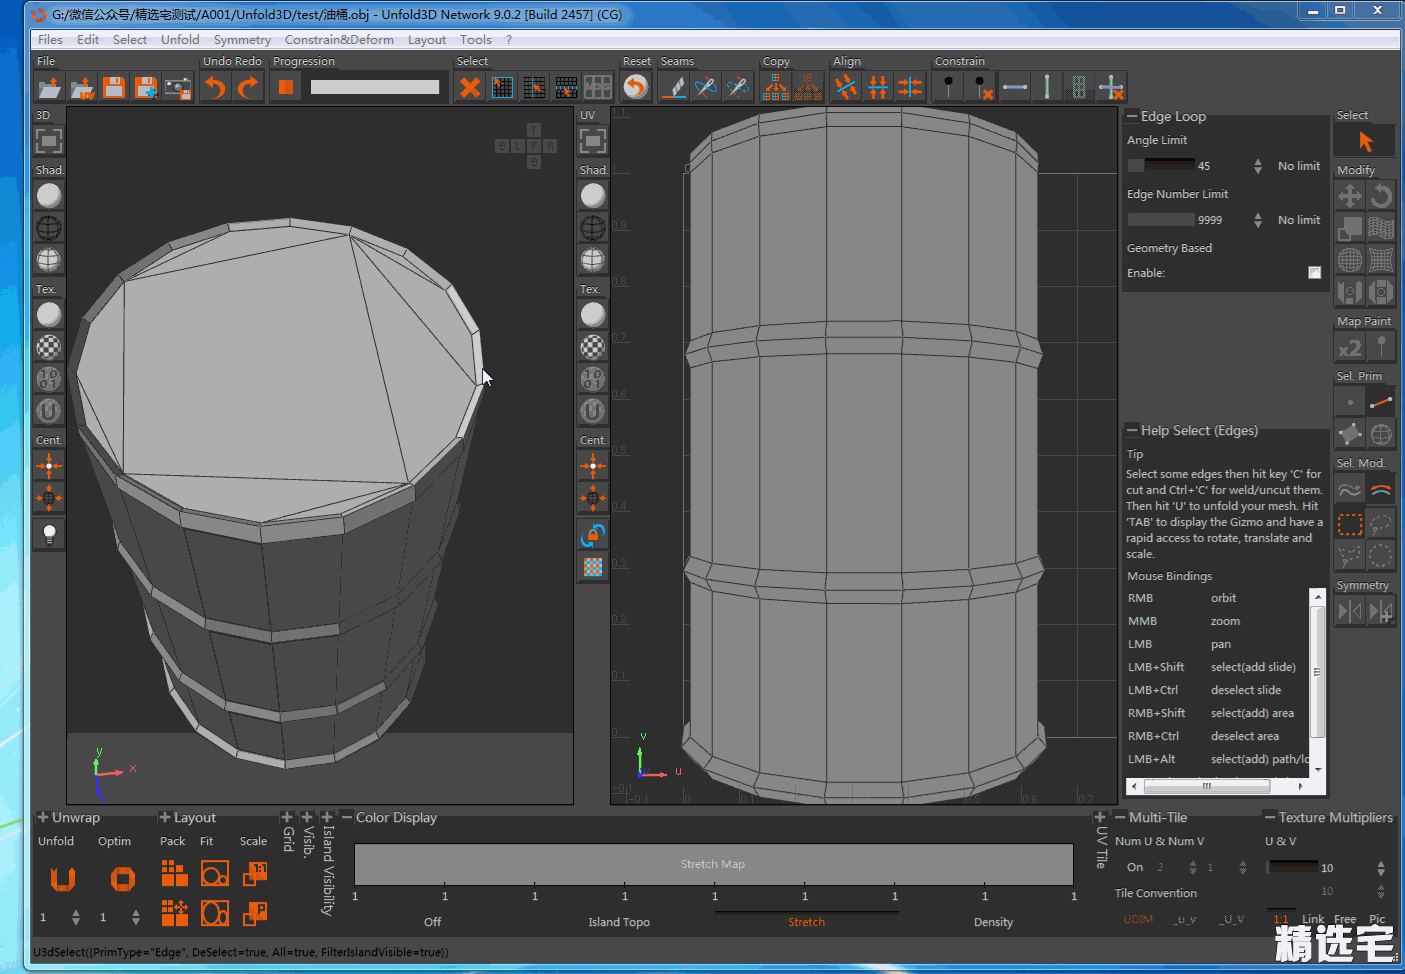Click the Link texture multiplier button

[1313, 919]
